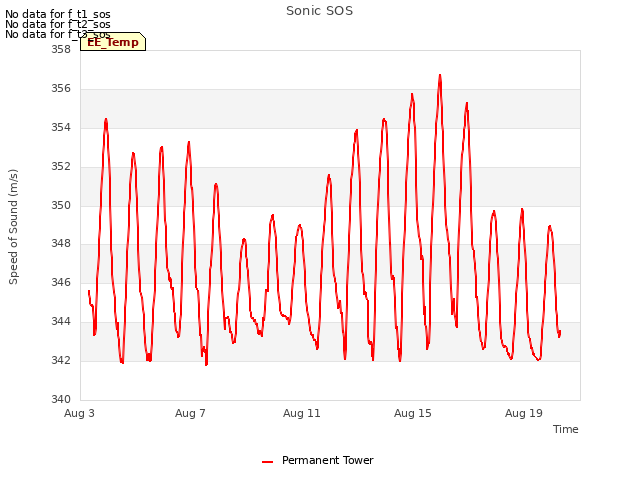Click the Aug 7 x-axis tick label
This screenshot has width=640, height=480.
[x=190, y=413]
